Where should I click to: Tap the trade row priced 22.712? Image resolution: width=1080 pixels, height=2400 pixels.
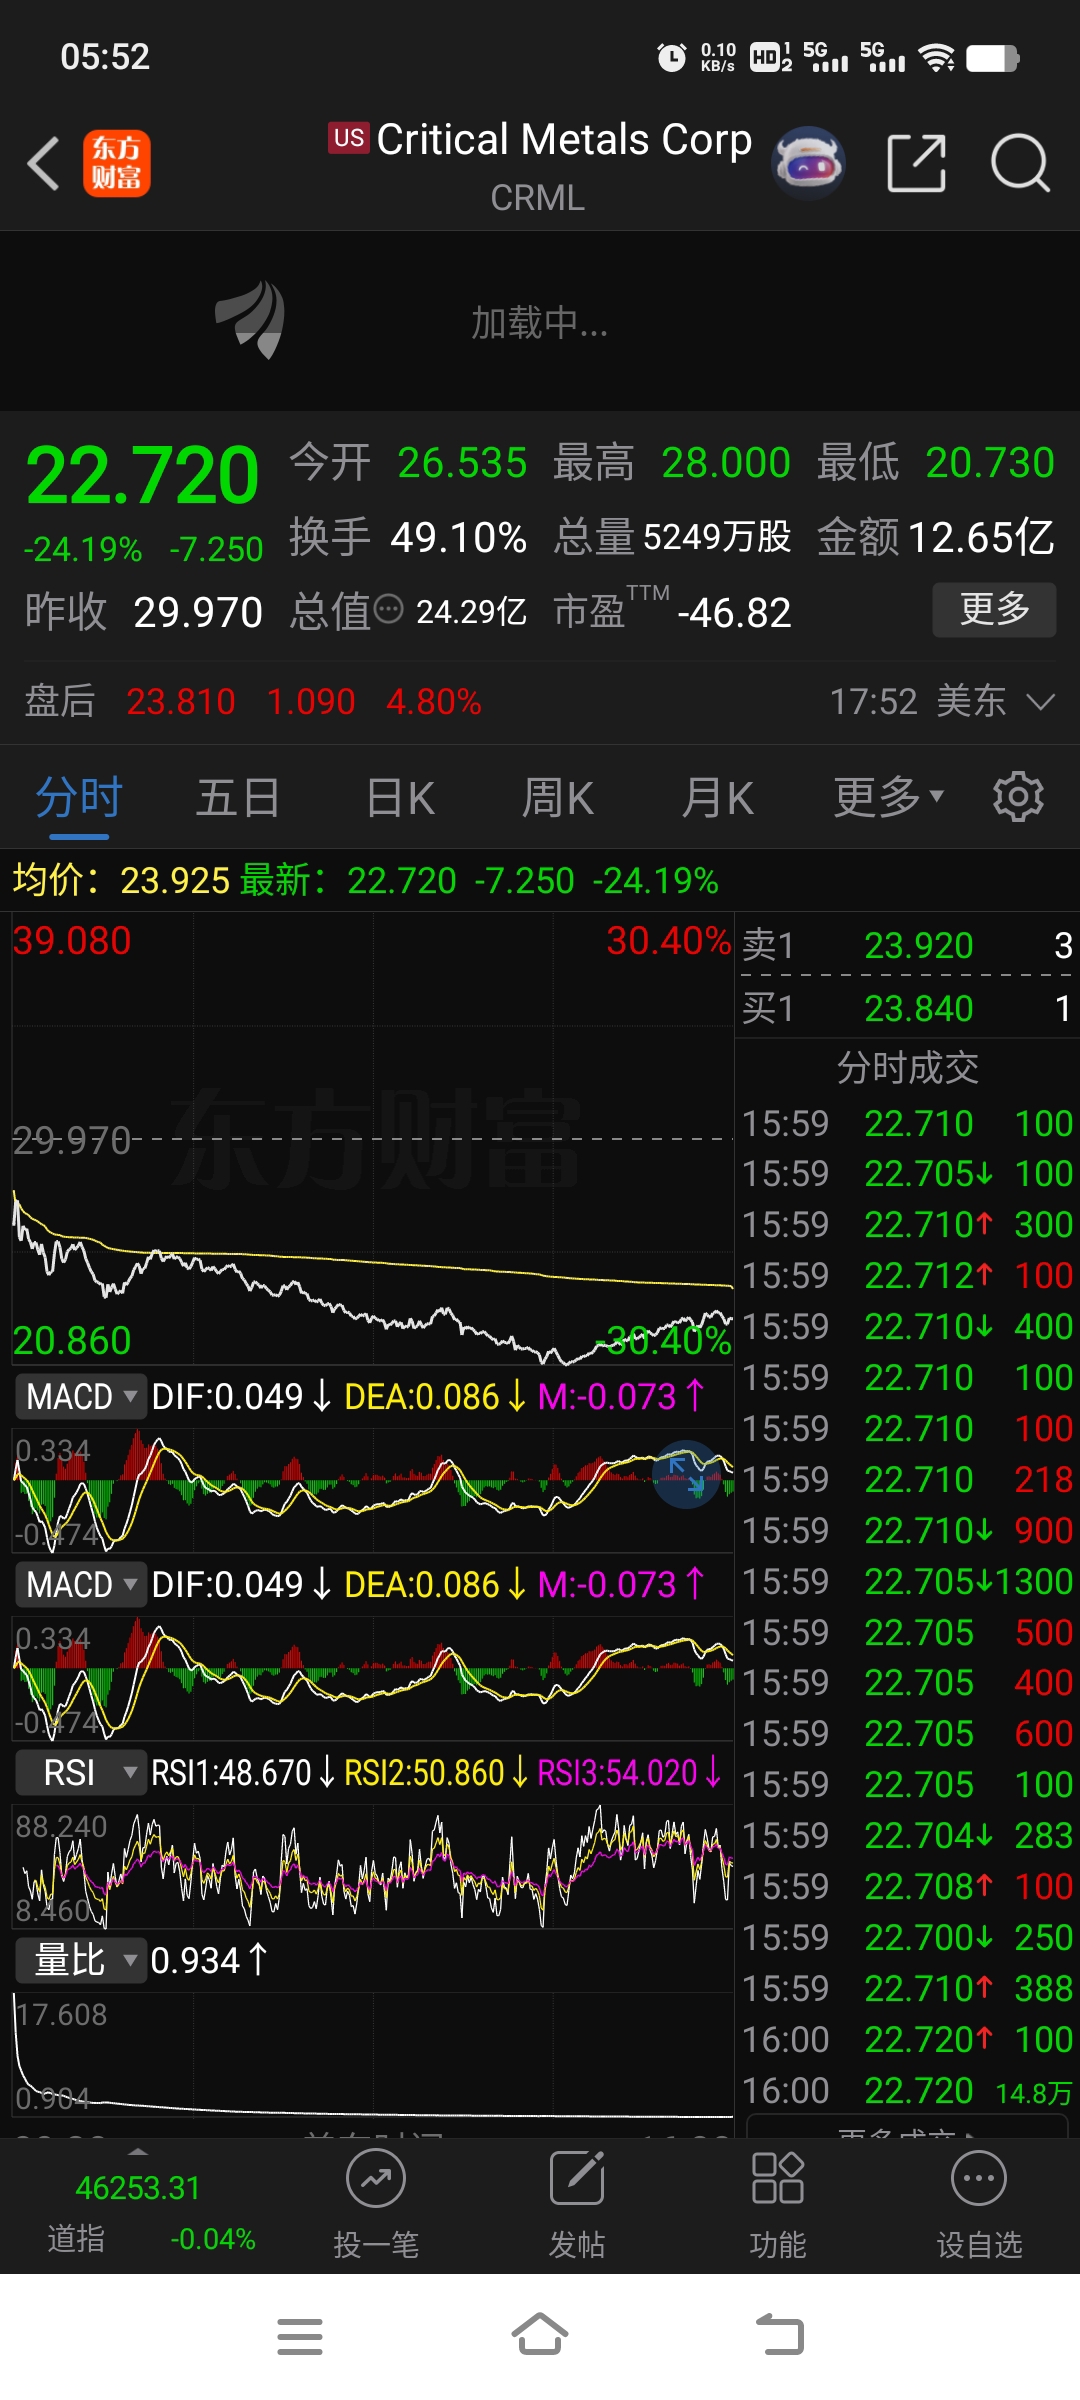coord(907,1275)
